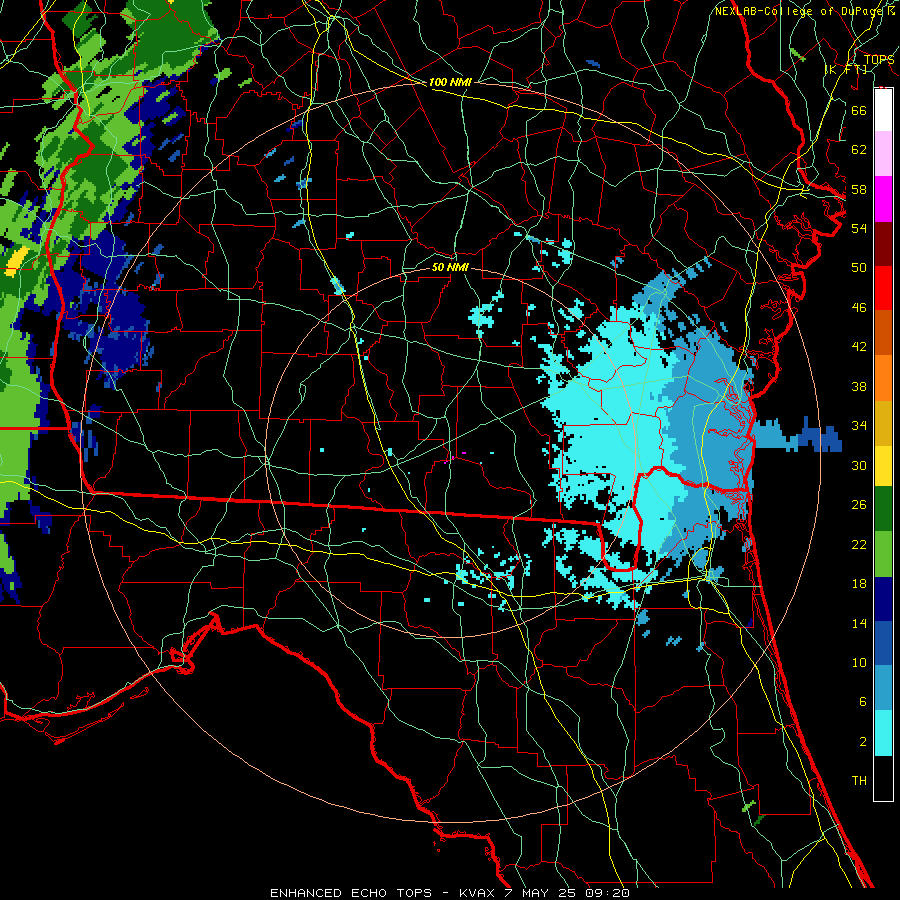This screenshot has height=900, width=900.
Task: Click the cyan legend swatch
Action: pyautogui.click(x=883, y=733)
